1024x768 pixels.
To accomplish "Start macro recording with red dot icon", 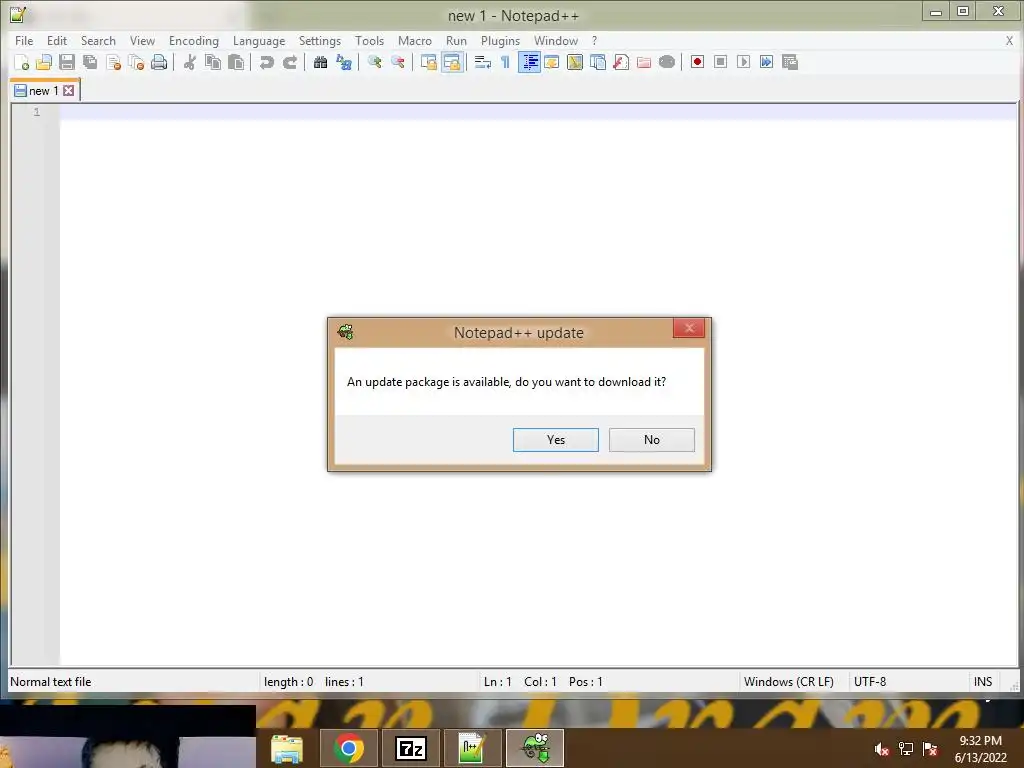I will pos(697,62).
